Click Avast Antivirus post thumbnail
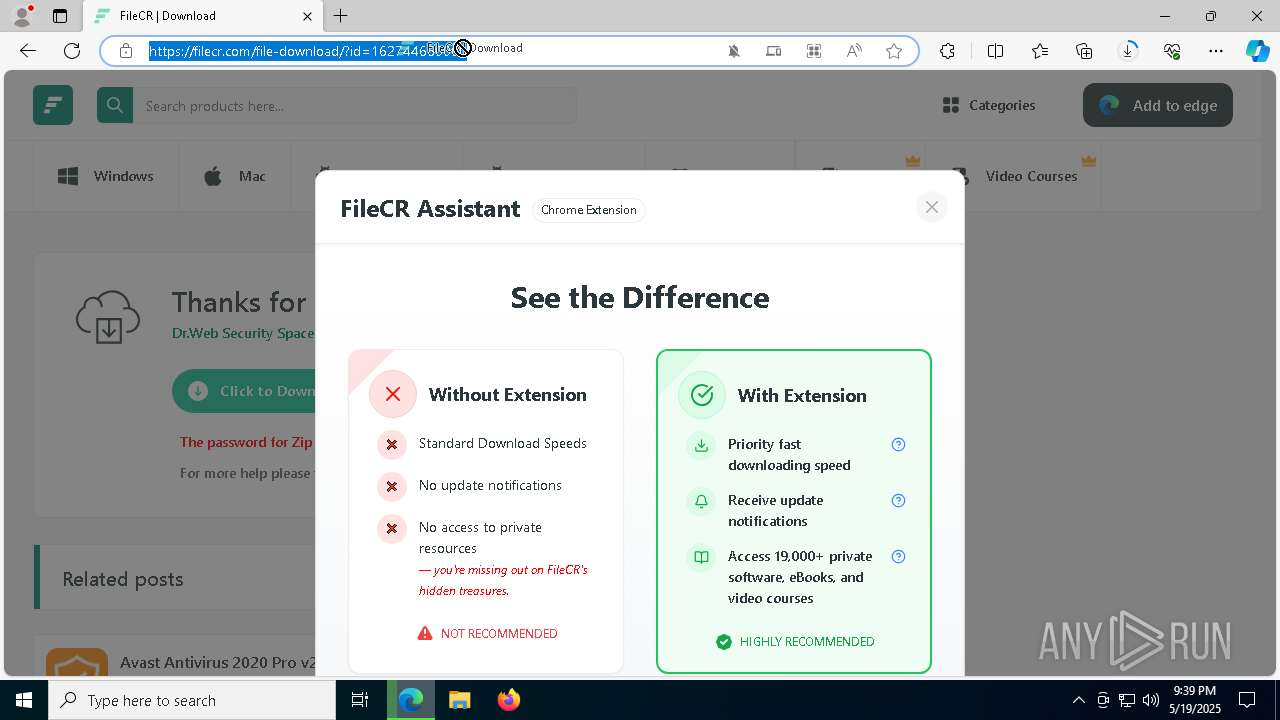Screen dimensions: 1280x720 pyautogui.click(x=77, y=662)
